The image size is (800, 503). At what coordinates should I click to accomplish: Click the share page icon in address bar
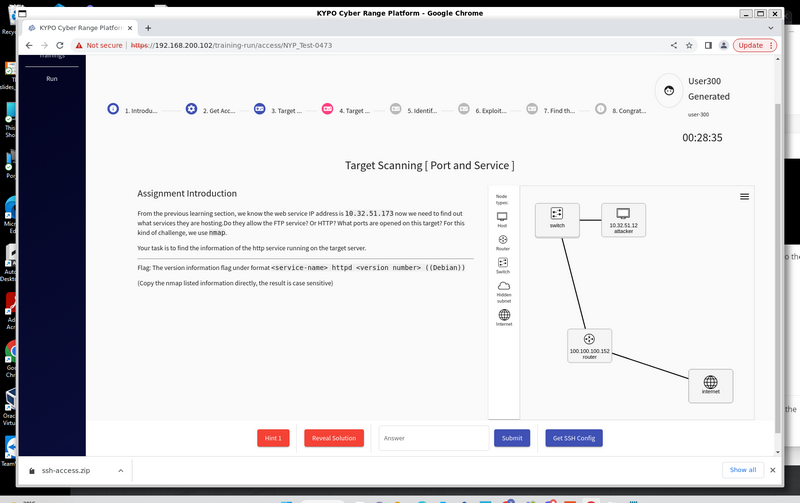674,45
